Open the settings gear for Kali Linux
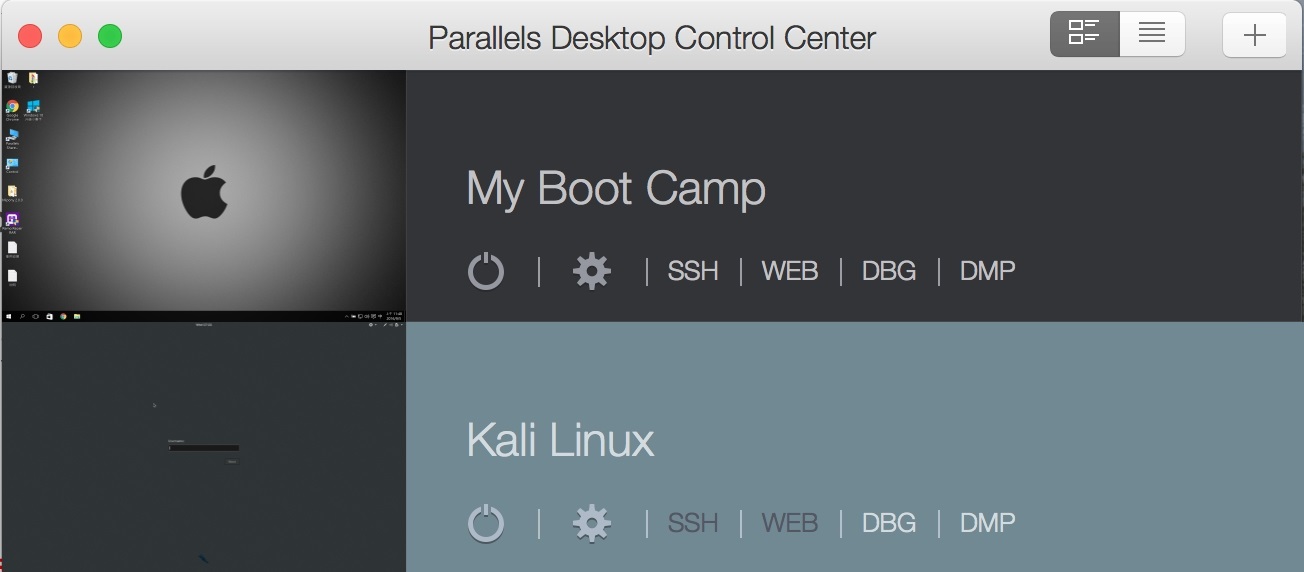This screenshot has height=572, width=1304. [592, 523]
